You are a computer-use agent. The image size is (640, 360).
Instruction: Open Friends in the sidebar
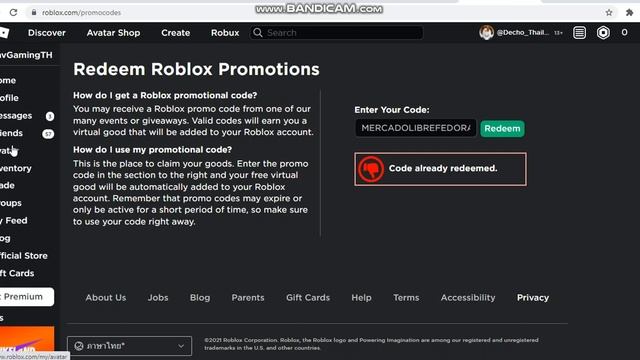click(x=11, y=133)
